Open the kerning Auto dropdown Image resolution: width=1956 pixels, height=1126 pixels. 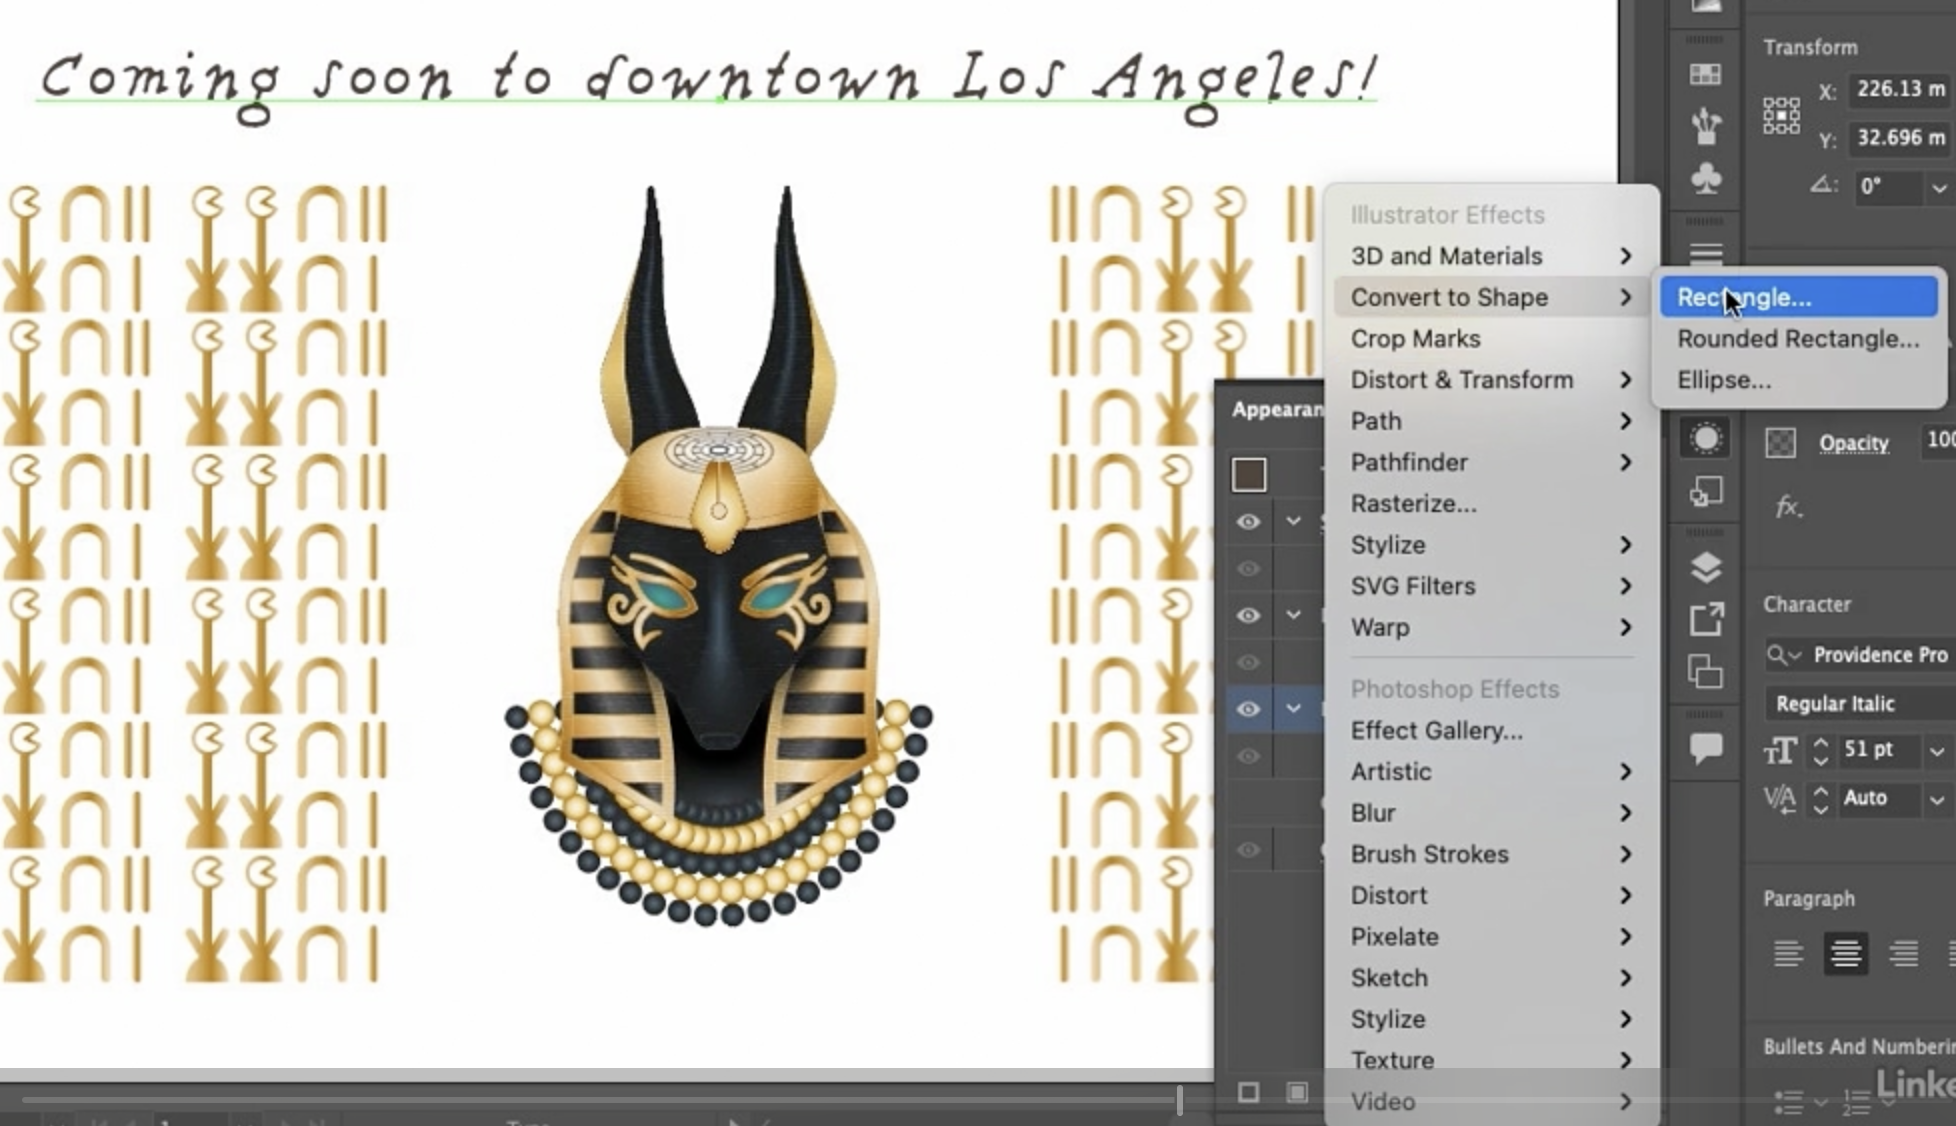point(1937,799)
